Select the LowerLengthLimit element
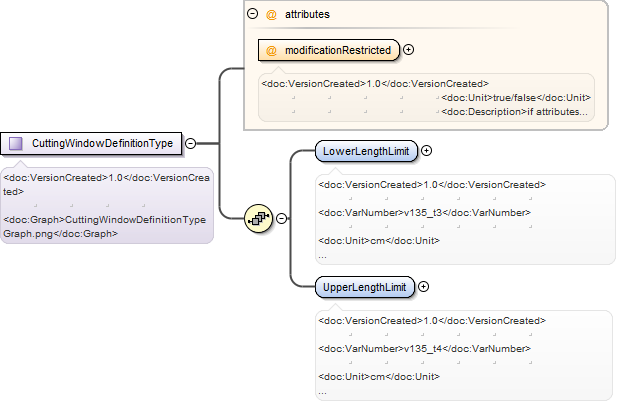The height and width of the screenshot is (404, 623). (366, 151)
